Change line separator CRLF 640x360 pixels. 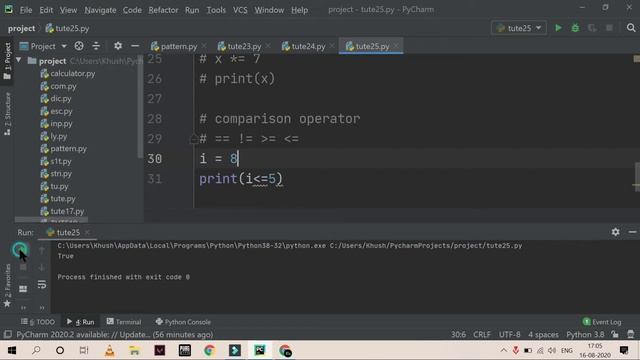[x=482, y=334]
